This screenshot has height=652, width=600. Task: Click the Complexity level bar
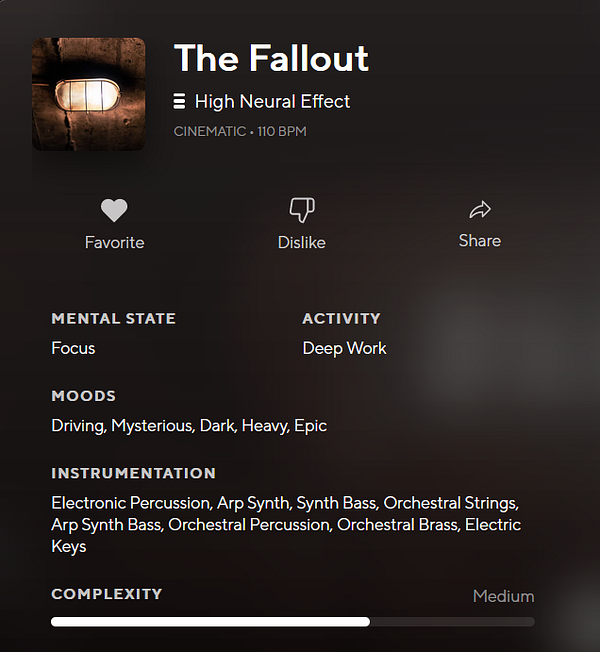[x=292, y=621]
